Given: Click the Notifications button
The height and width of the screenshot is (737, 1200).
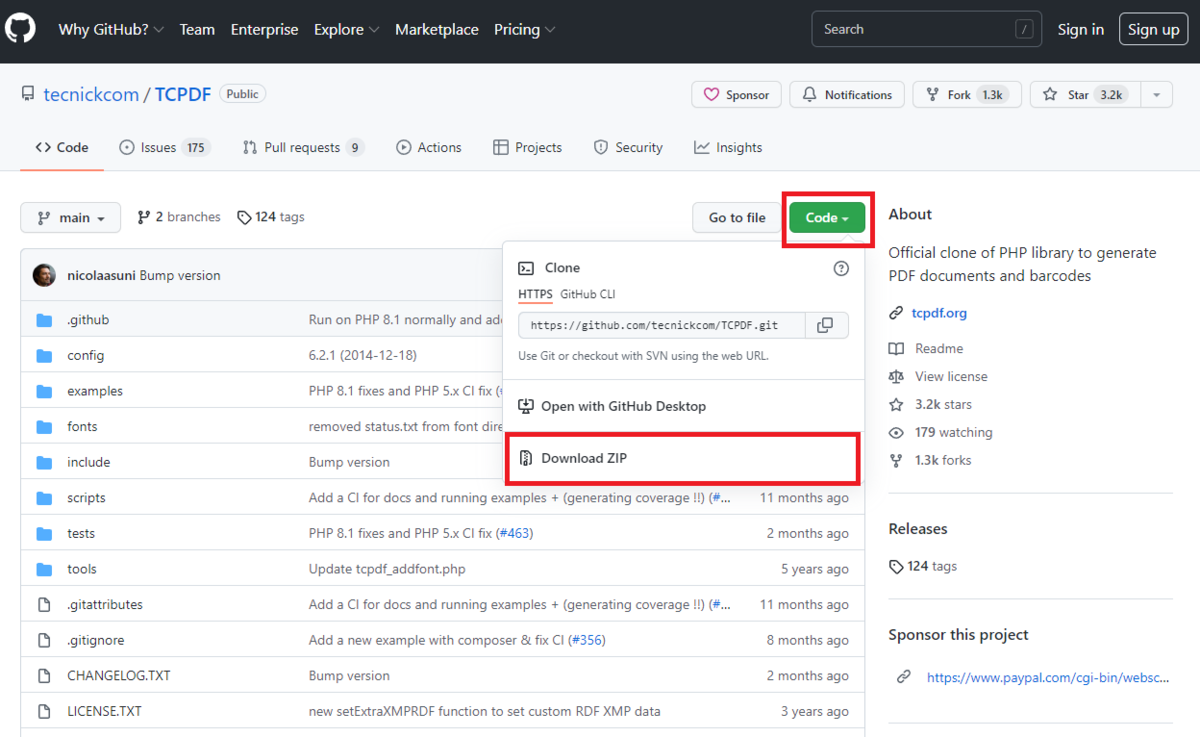Looking at the screenshot, I should (x=847, y=95).
